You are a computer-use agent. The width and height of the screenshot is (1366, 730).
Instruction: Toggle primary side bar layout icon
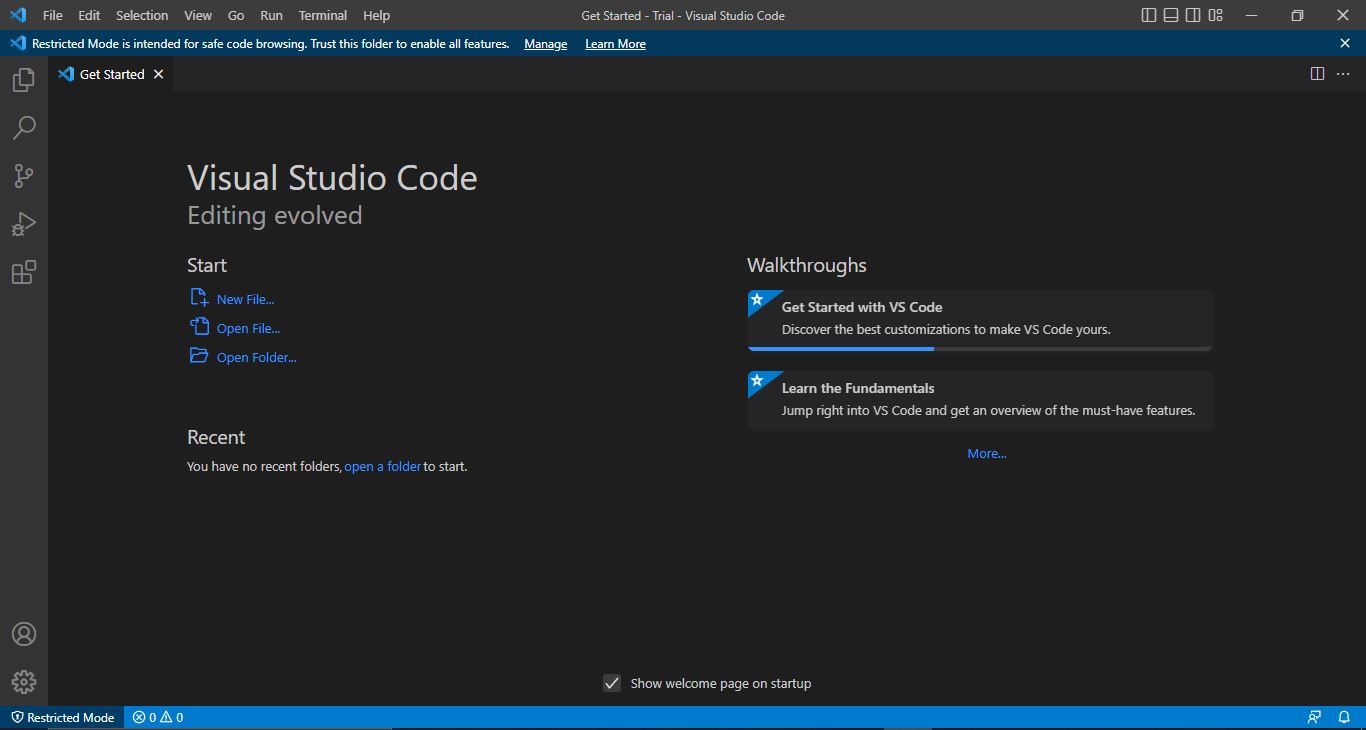(x=1149, y=15)
